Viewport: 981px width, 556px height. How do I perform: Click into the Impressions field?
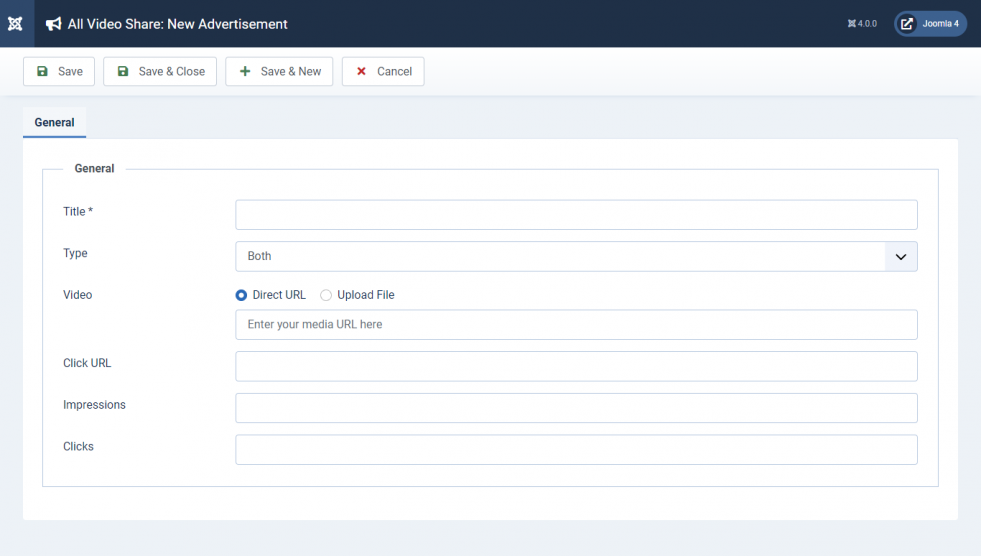[x=576, y=408]
